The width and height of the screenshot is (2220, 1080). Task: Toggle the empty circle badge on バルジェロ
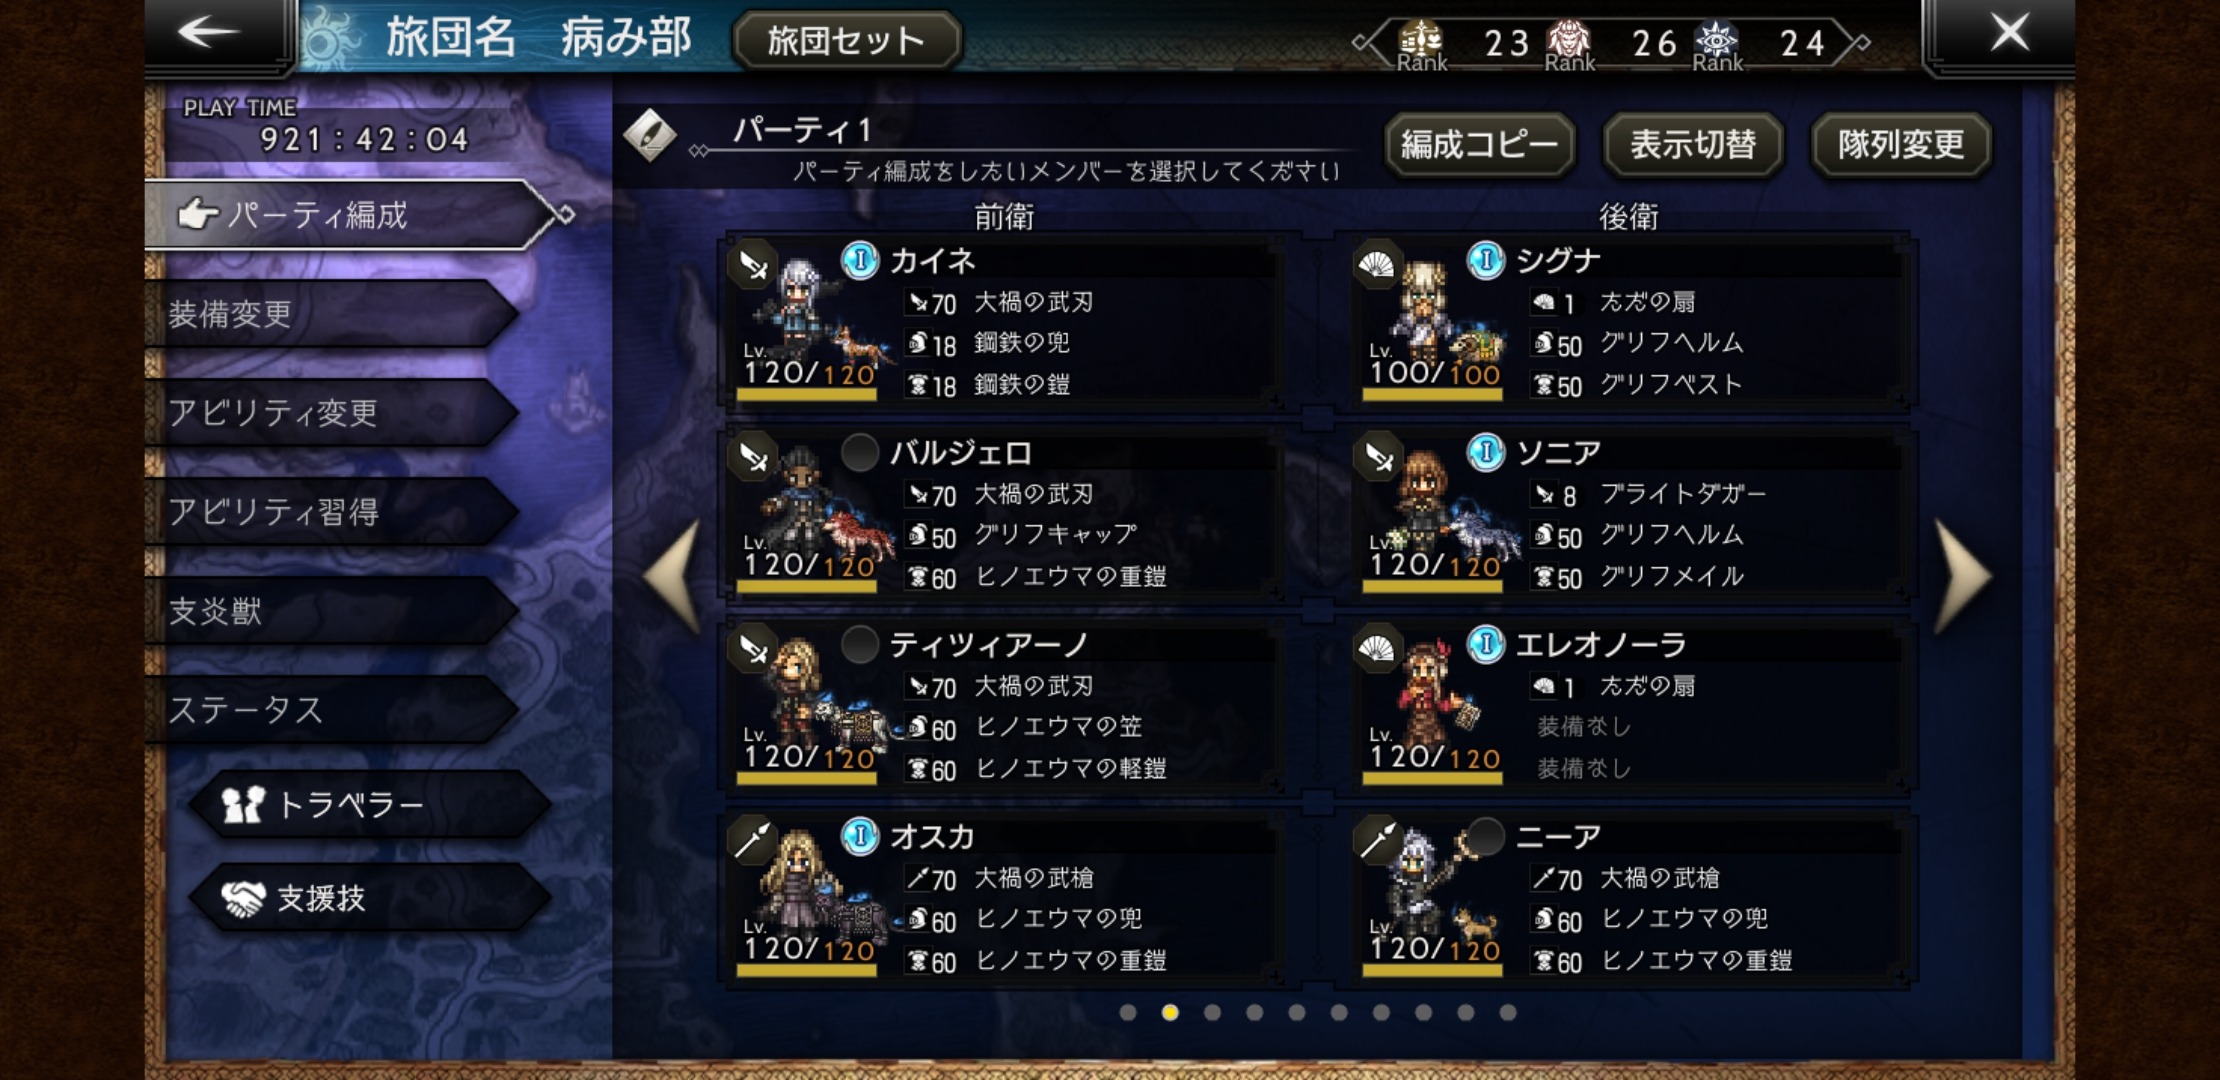point(860,452)
